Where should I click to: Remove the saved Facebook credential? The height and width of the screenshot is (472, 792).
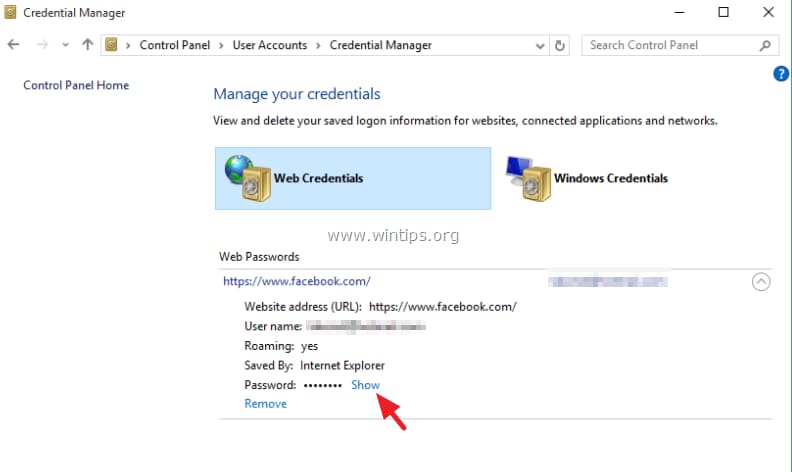point(266,404)
